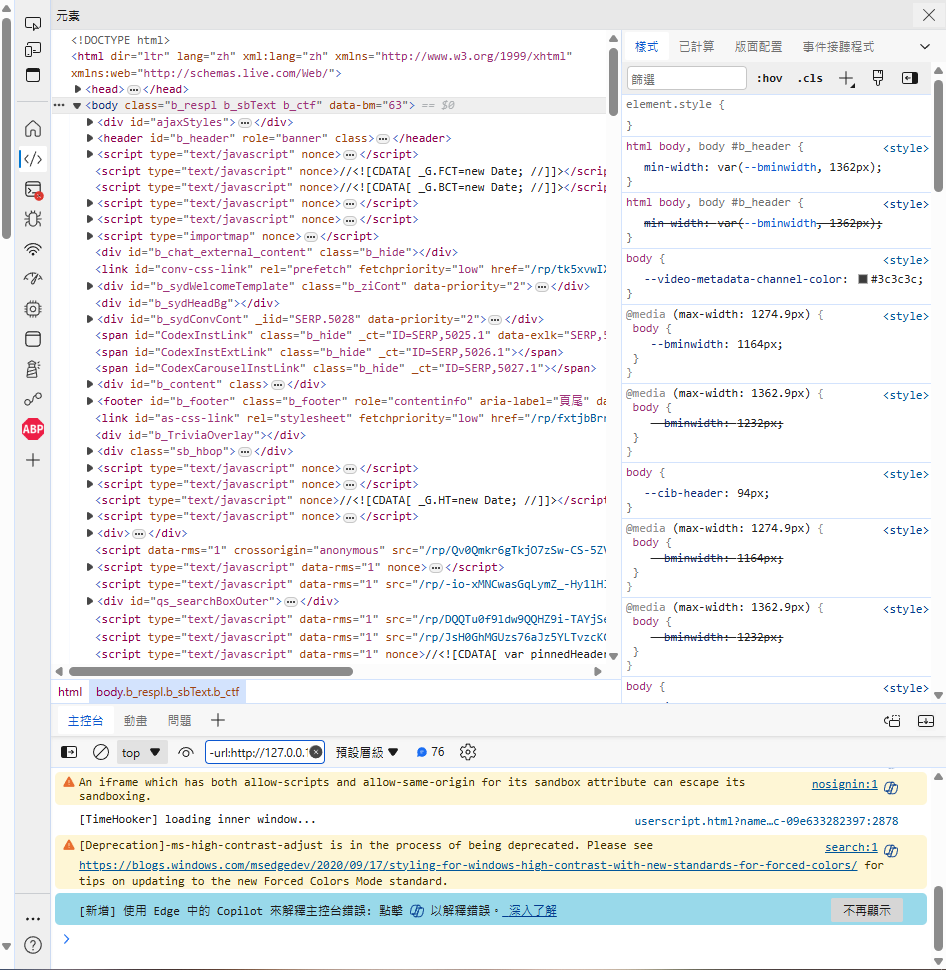The height and width of the screenshot is (970, 946).
Task: Click the ellipsis next to body node
Action: tap(59, 105)
